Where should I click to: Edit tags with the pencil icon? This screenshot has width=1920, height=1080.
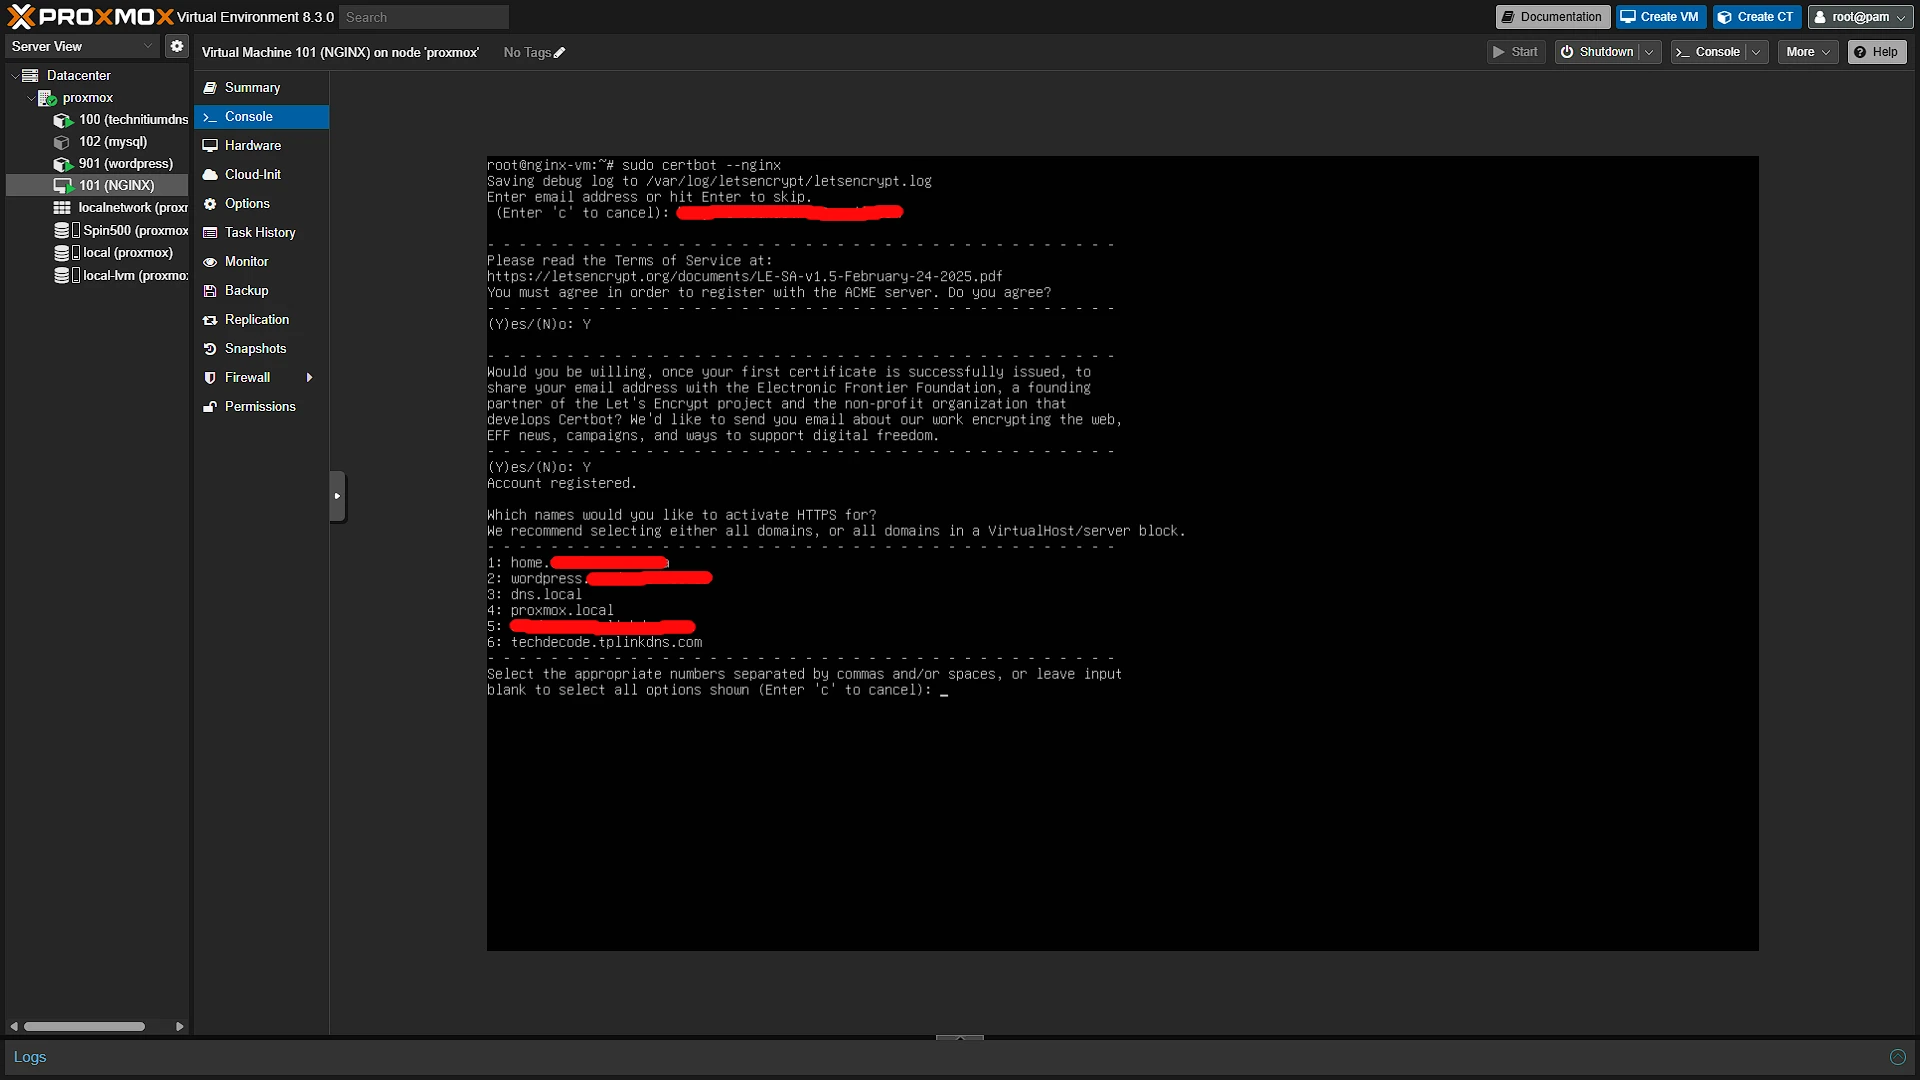coord(560,53)
